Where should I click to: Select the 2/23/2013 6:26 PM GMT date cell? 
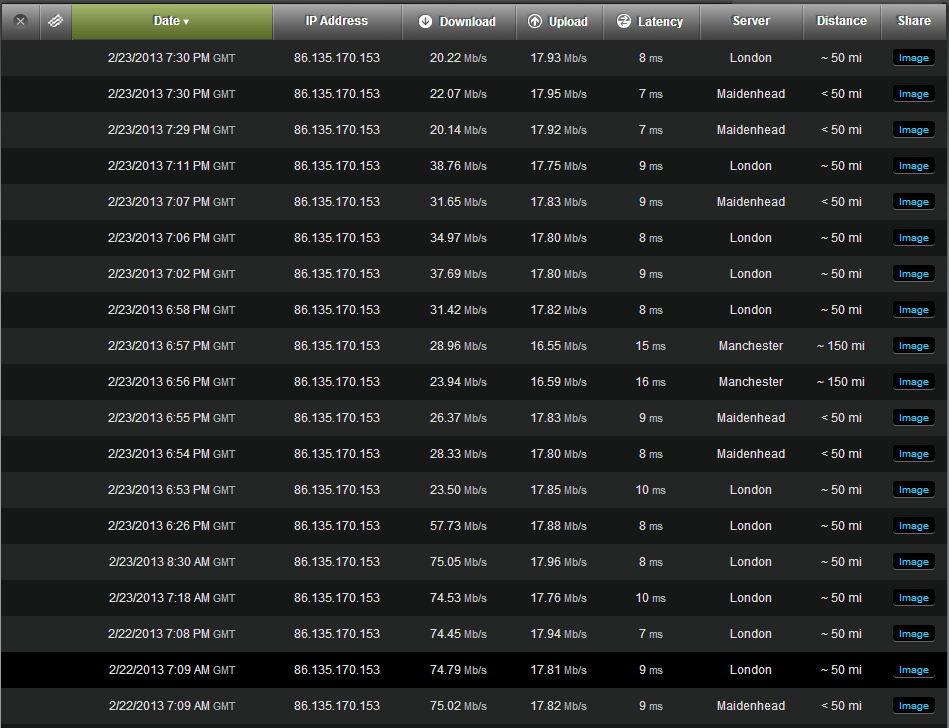[x=171, y=526]
